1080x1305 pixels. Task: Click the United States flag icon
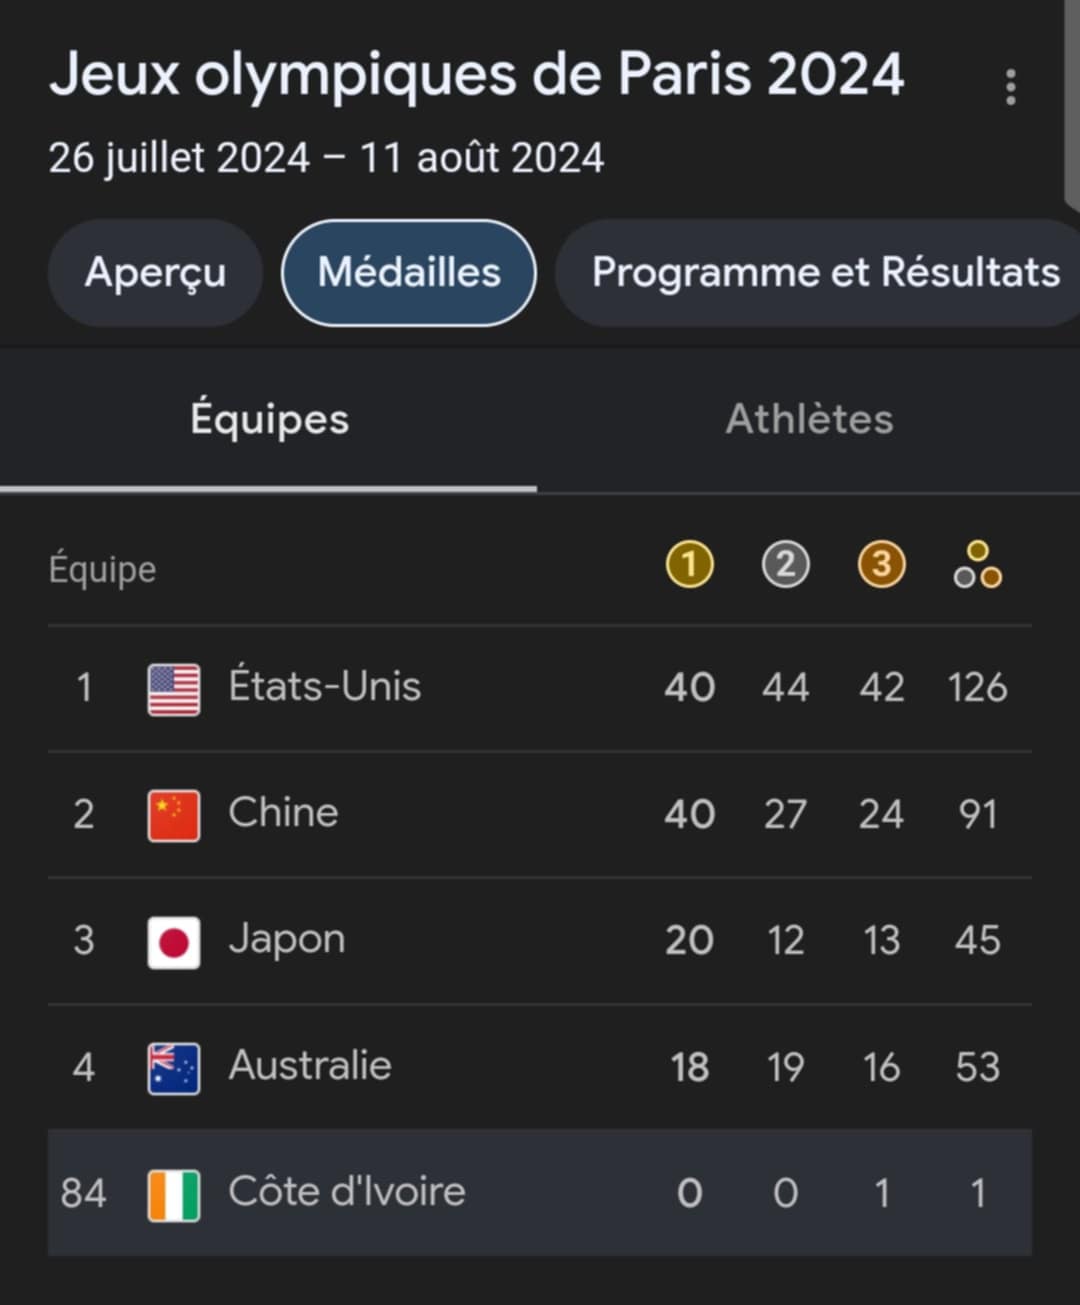tap(174, 690)
